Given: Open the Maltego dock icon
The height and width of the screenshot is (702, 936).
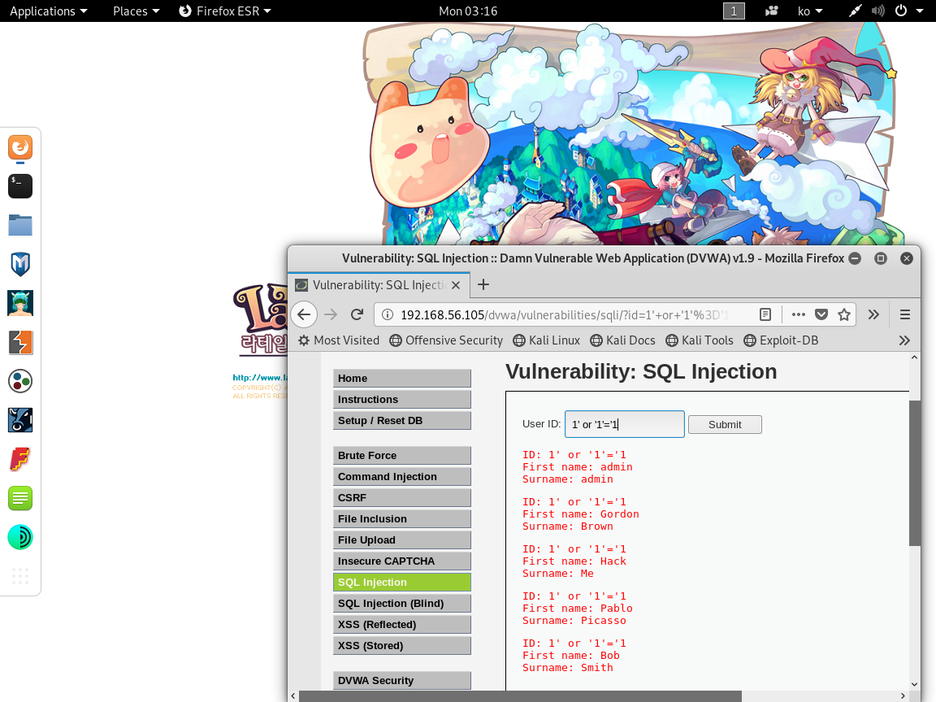Looking at the screenshot, I should [x=20, y=381].
